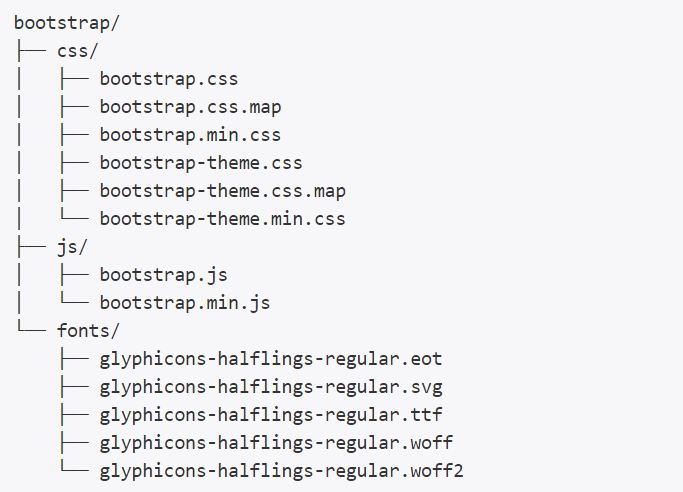This screenshot has width=683, height=492.
Task: Click glyphicons-halflings-regular.woff entry
Action: (x=276, y=443)
